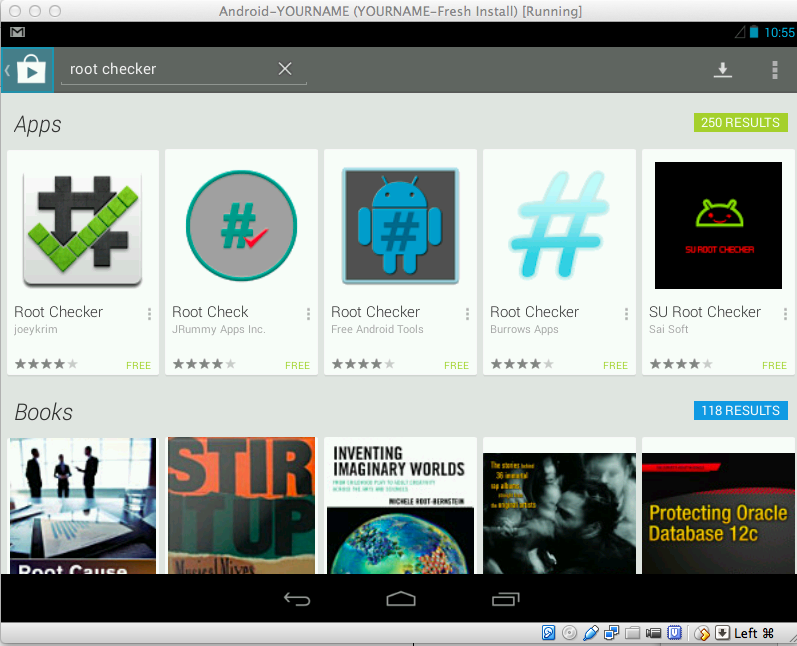
Task: Open Inventing Imaginary Worlds book cover
Action: [400, 506]
